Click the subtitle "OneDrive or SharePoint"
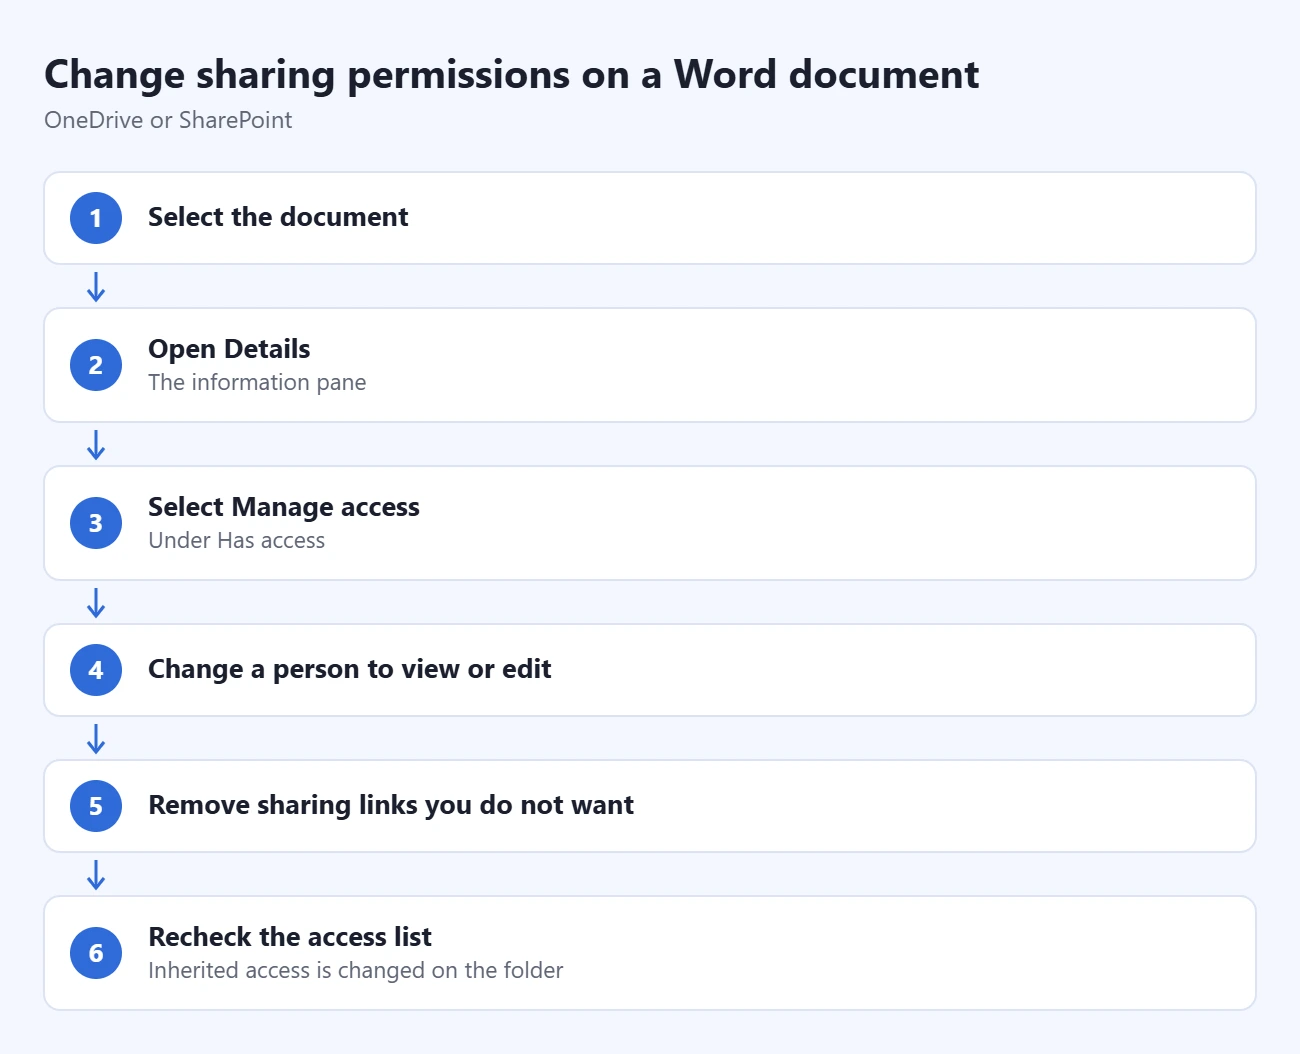1300x1054 pixels. 168,120
